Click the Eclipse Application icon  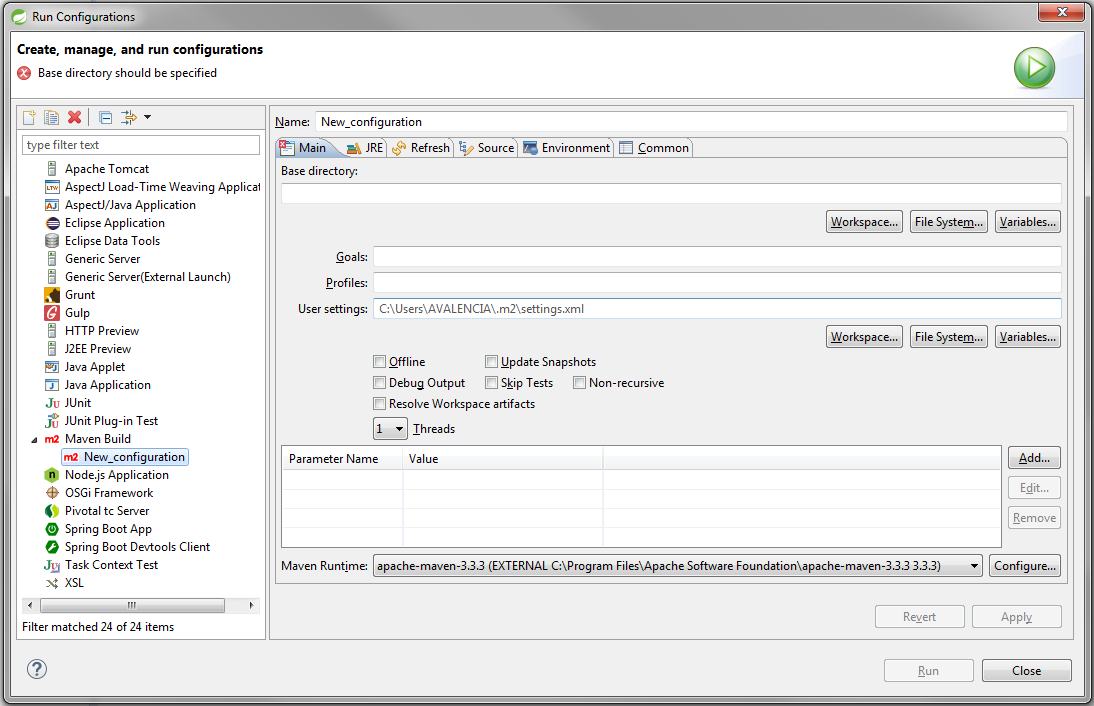pyautogui.click(x=52, y=223)
